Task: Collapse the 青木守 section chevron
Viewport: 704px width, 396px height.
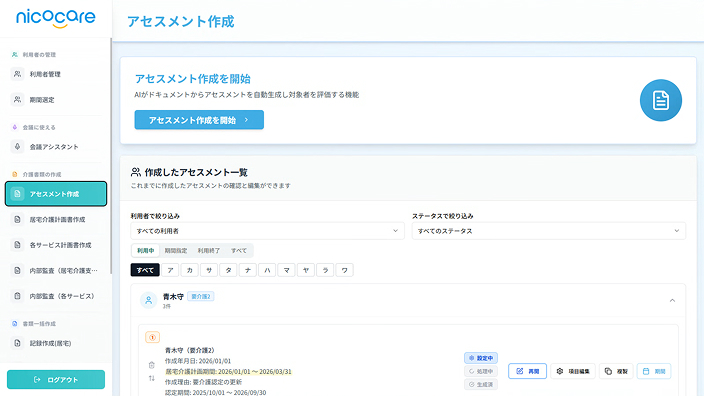Action: 672,300
